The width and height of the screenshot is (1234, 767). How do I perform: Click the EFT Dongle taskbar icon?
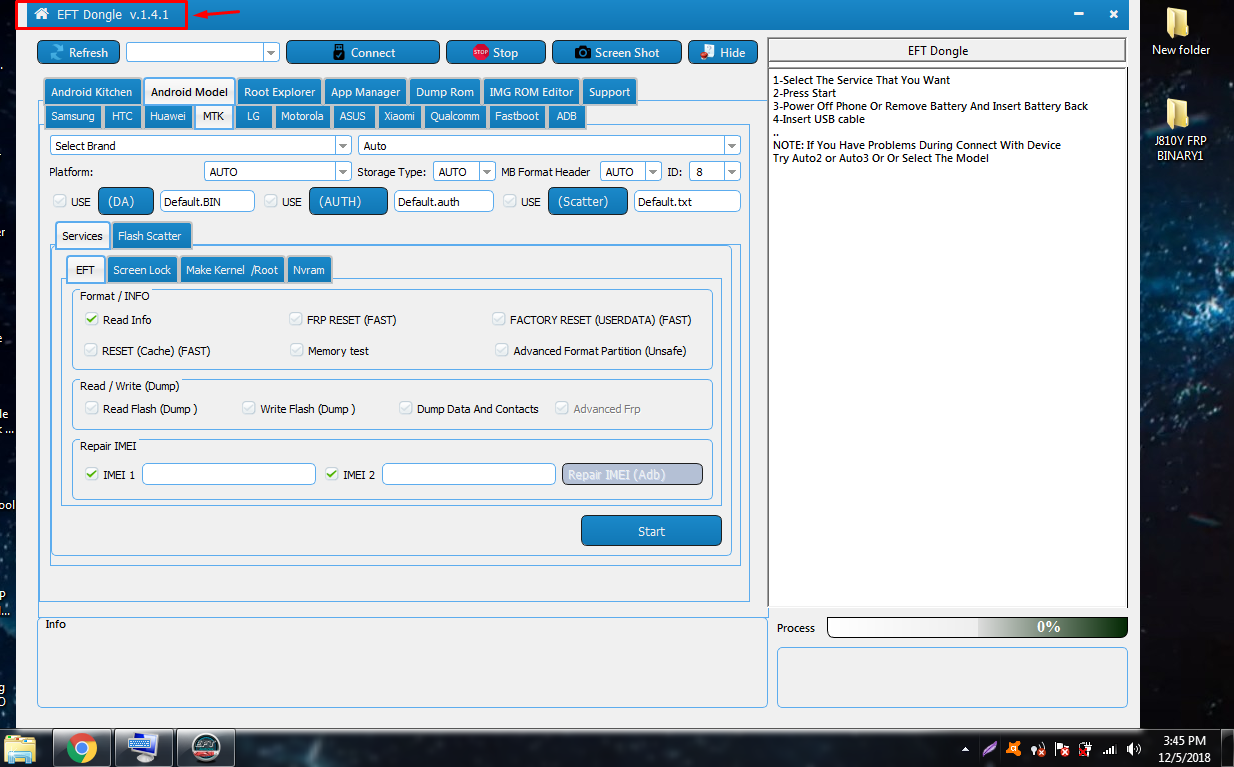coord(206,747)
